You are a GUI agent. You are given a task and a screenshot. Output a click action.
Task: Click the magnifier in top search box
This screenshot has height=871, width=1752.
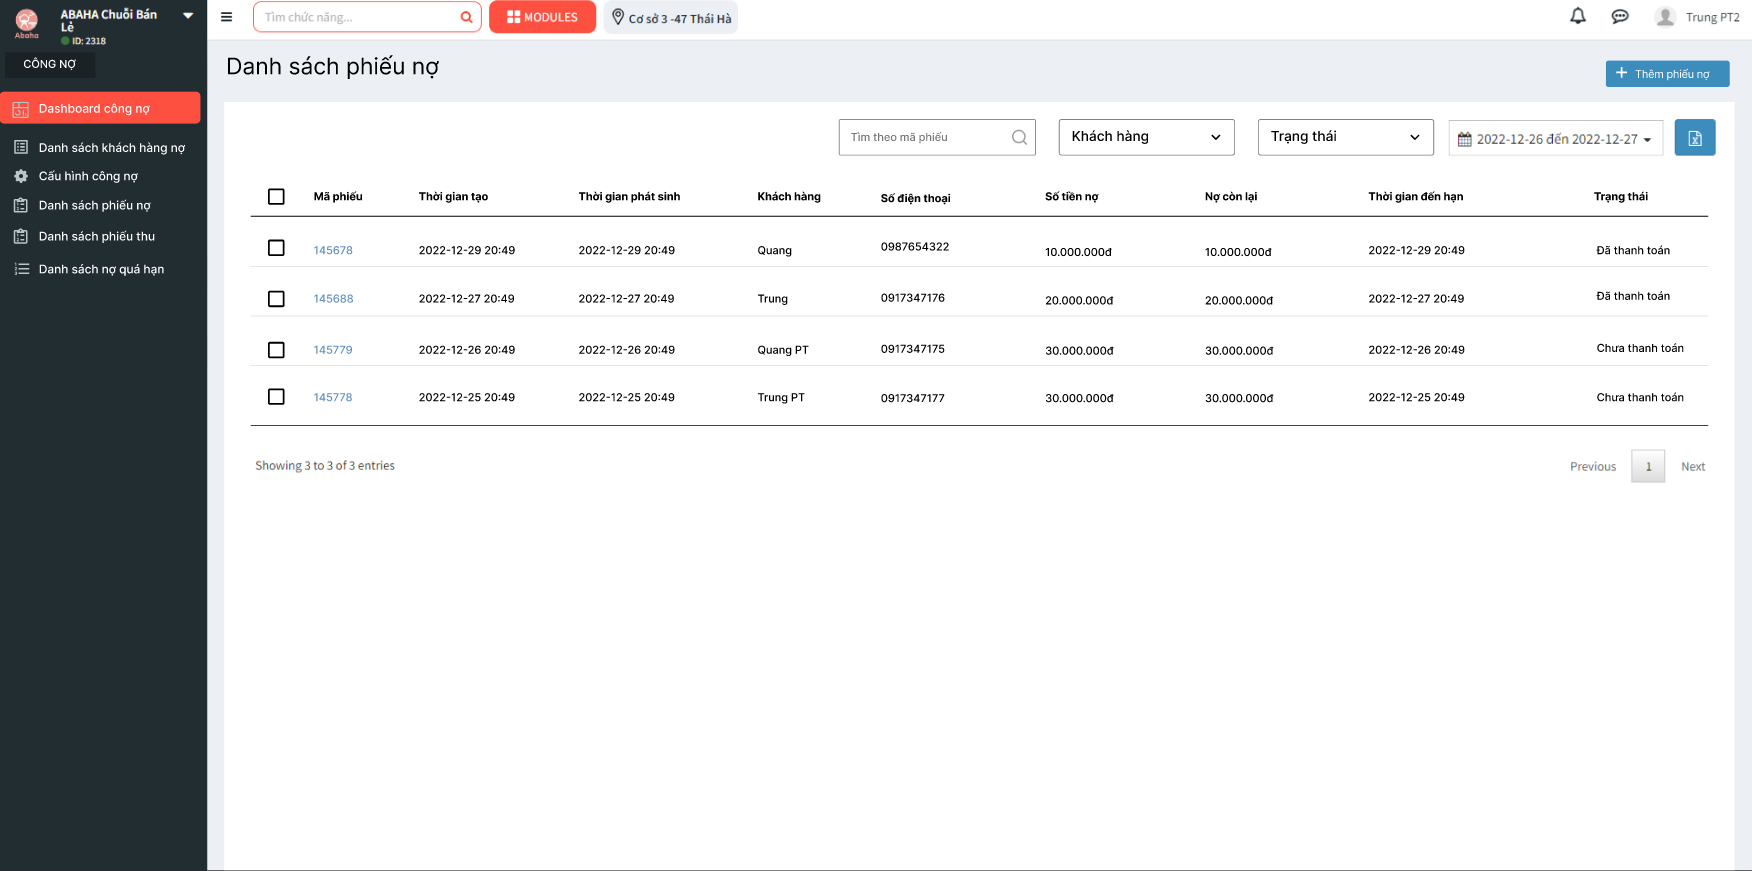click(x=466, y=17)
